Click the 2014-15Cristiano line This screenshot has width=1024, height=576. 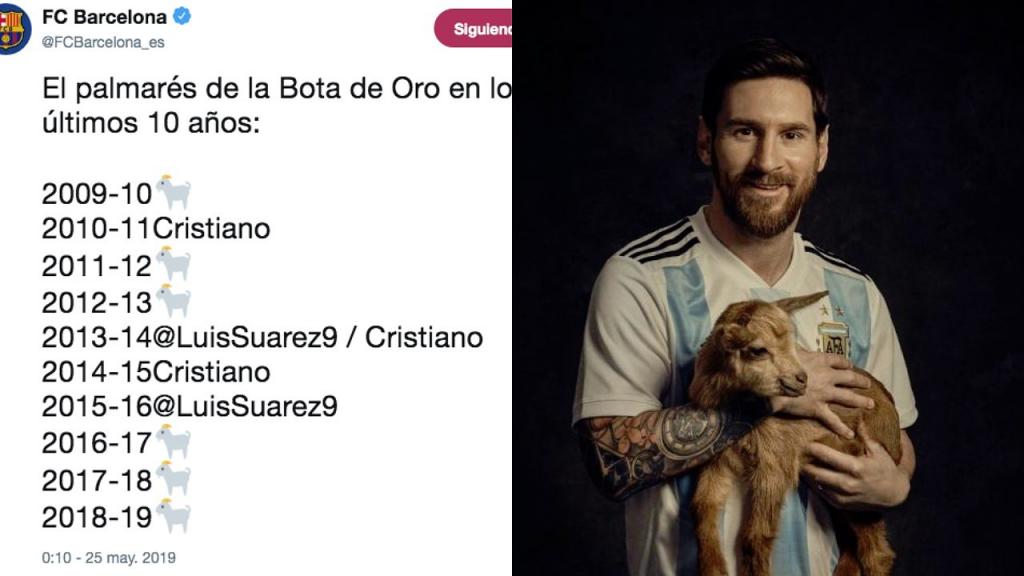tap(156, 372)
